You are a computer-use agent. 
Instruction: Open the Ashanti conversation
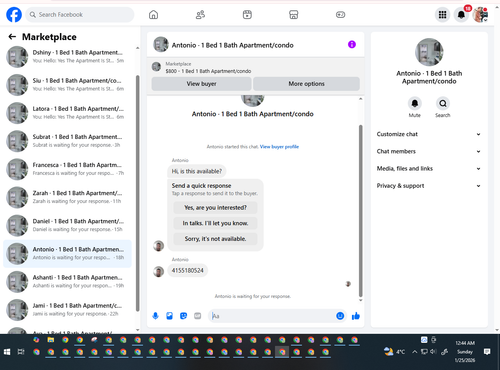[x=68, y=282]
